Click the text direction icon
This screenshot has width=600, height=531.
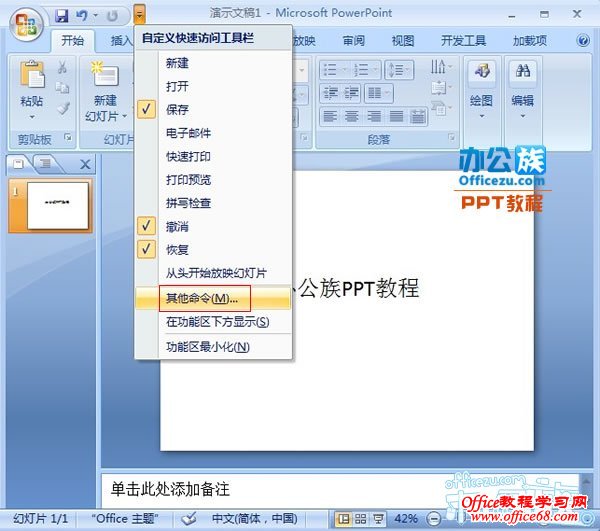[441, 67]
